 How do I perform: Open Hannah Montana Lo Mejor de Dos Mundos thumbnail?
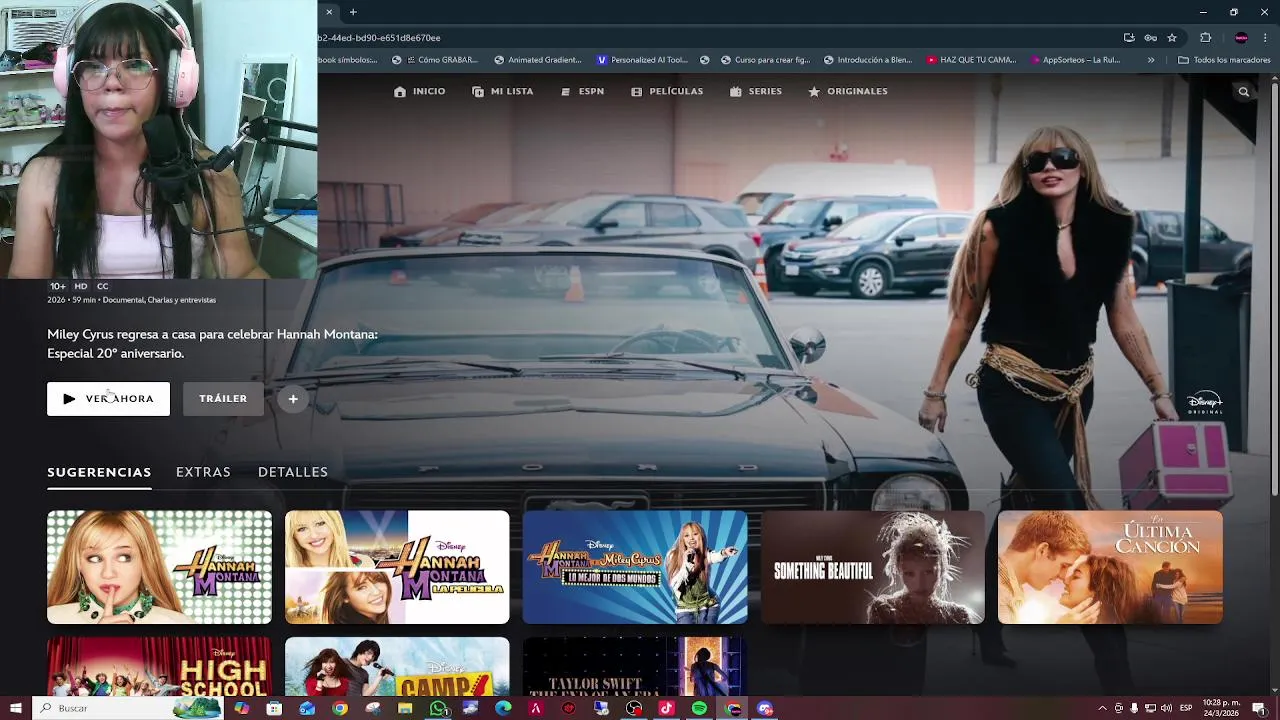point(635,567)
